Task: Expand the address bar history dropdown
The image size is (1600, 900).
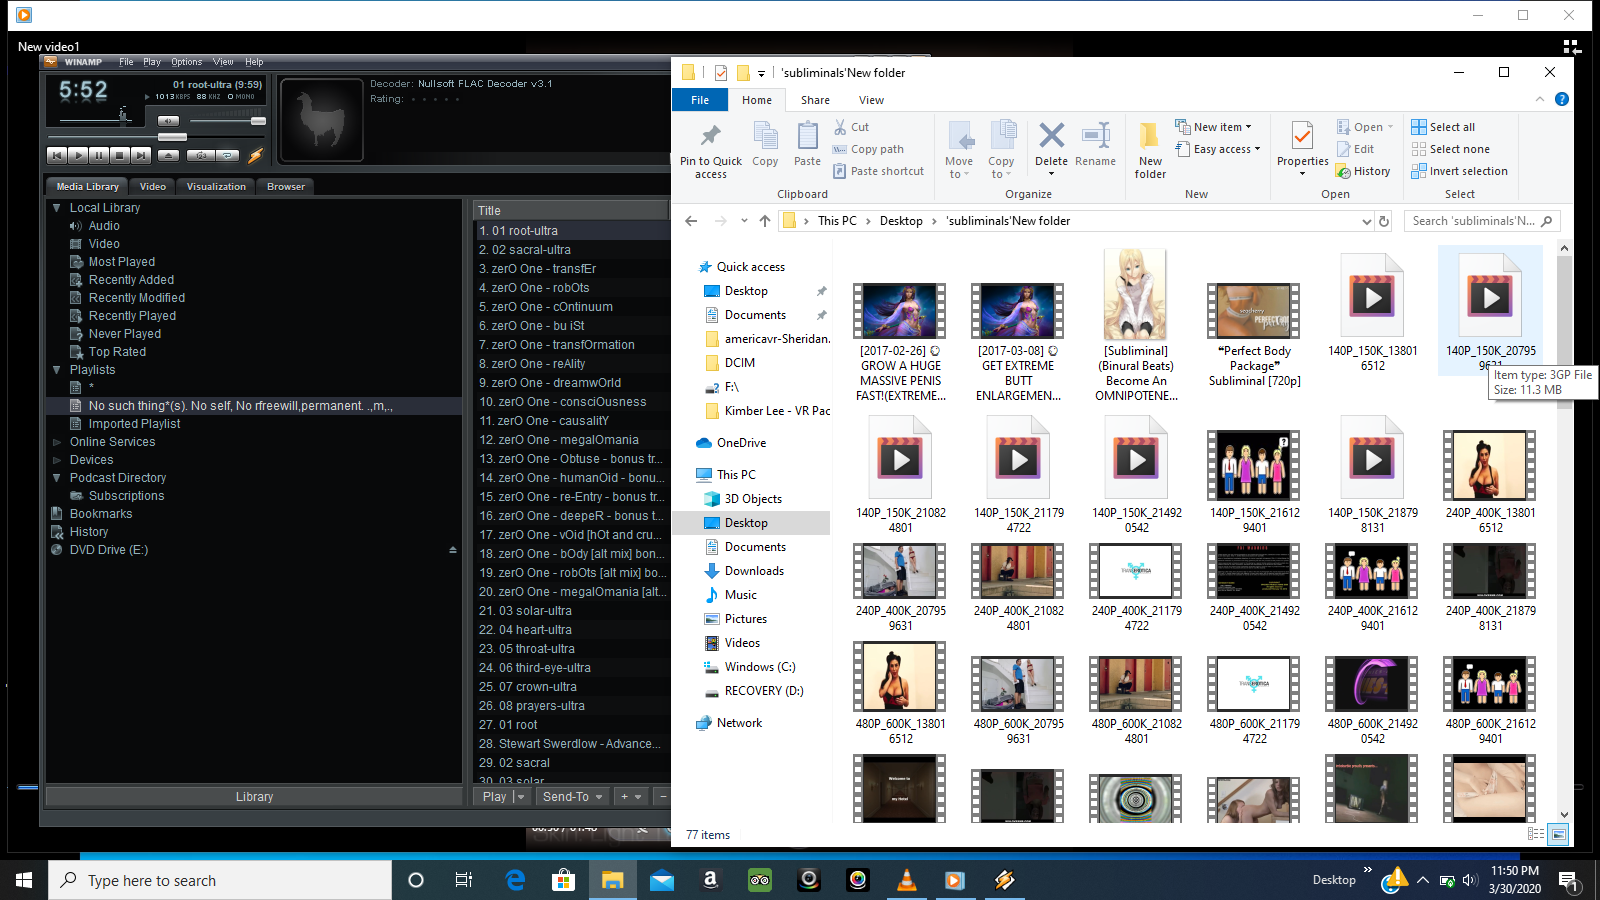Action: 1366,221
